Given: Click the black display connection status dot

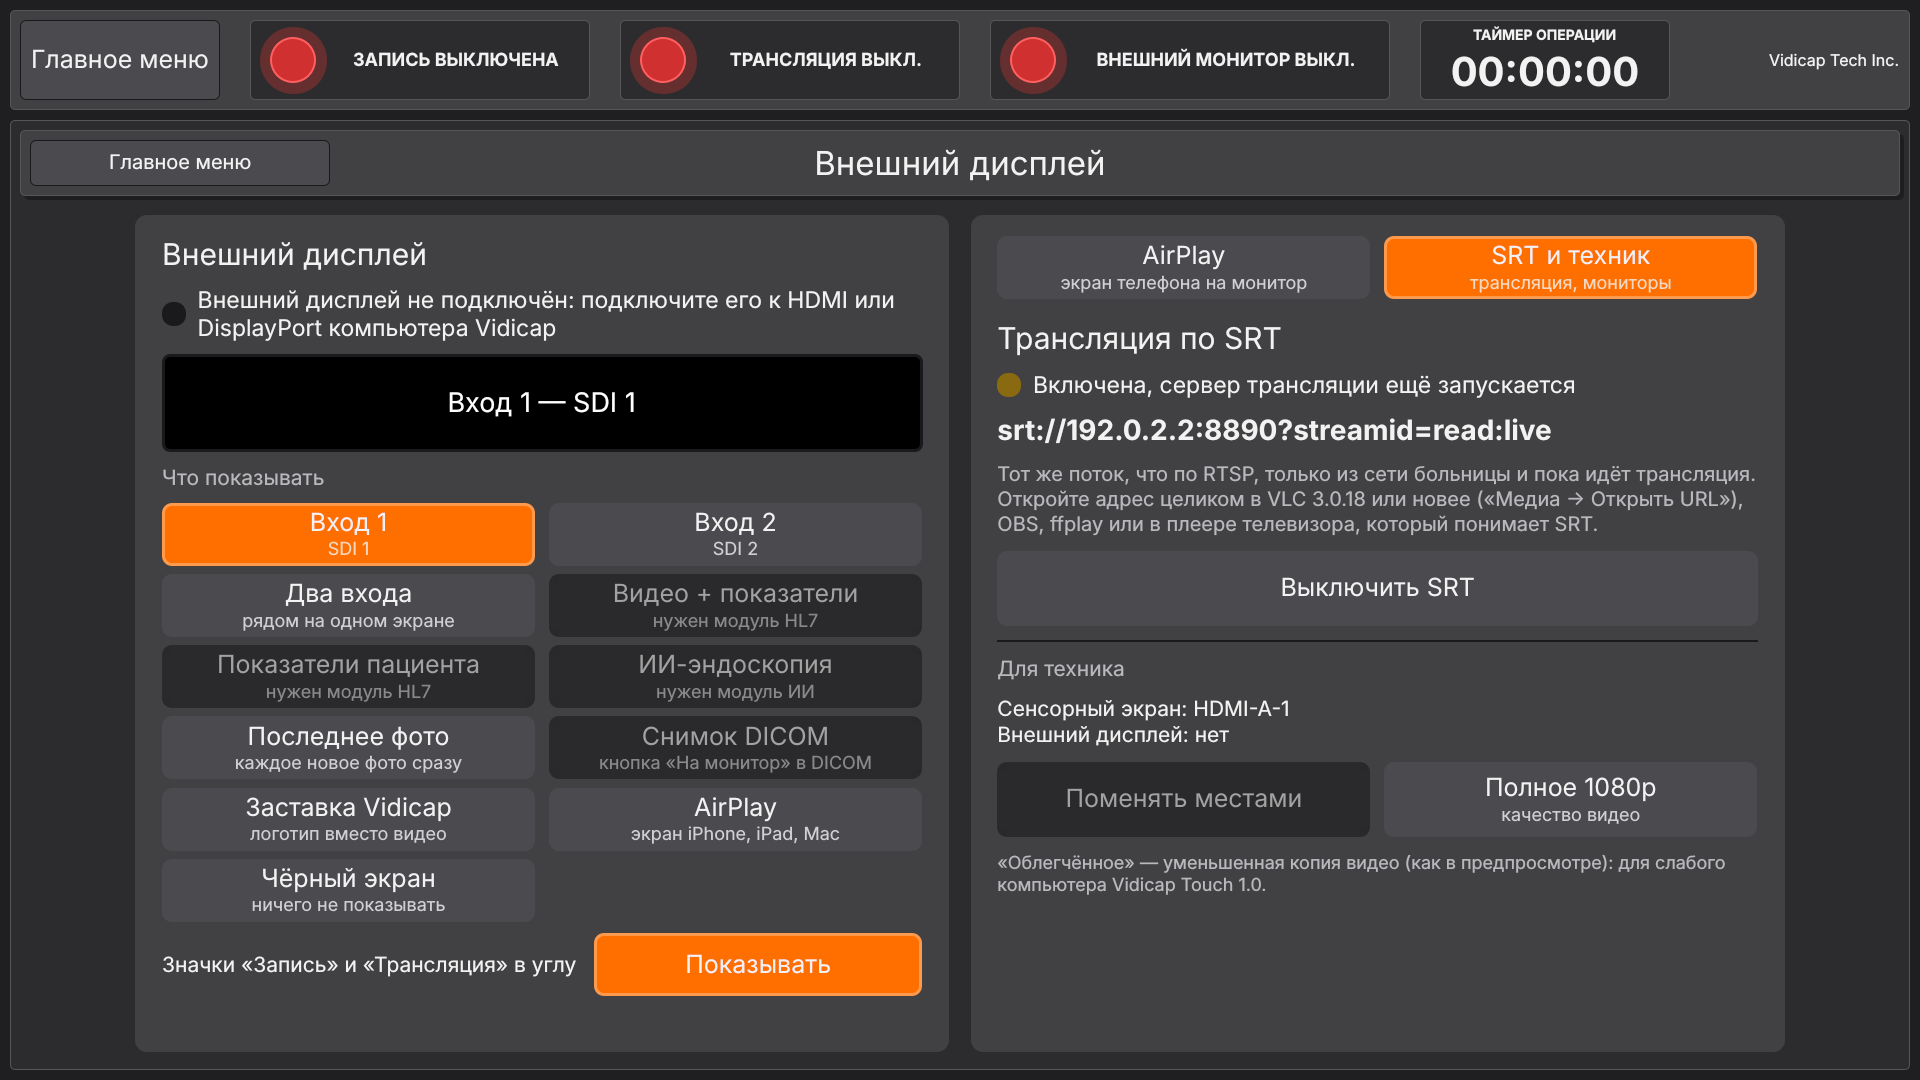Looking at the screenshot, I should 174,314.
